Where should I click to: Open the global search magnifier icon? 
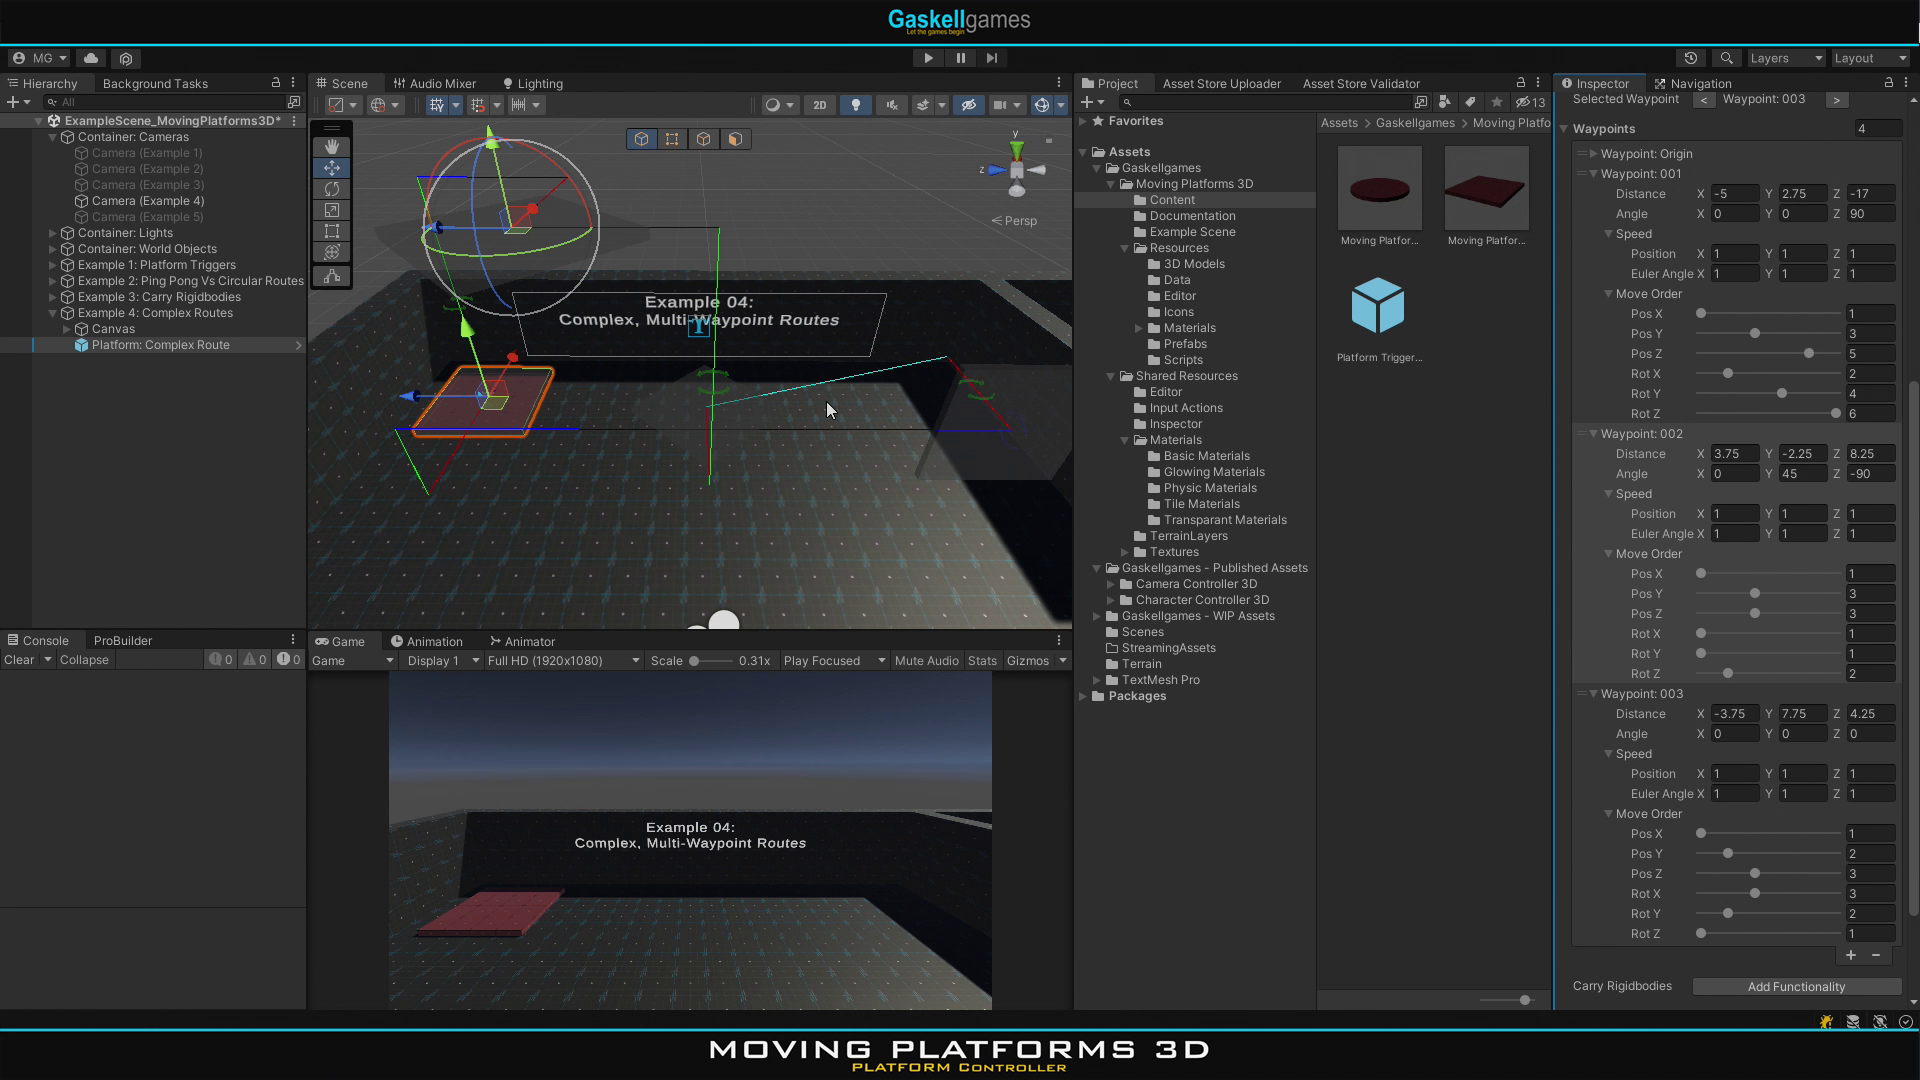tap(1726, 58)
